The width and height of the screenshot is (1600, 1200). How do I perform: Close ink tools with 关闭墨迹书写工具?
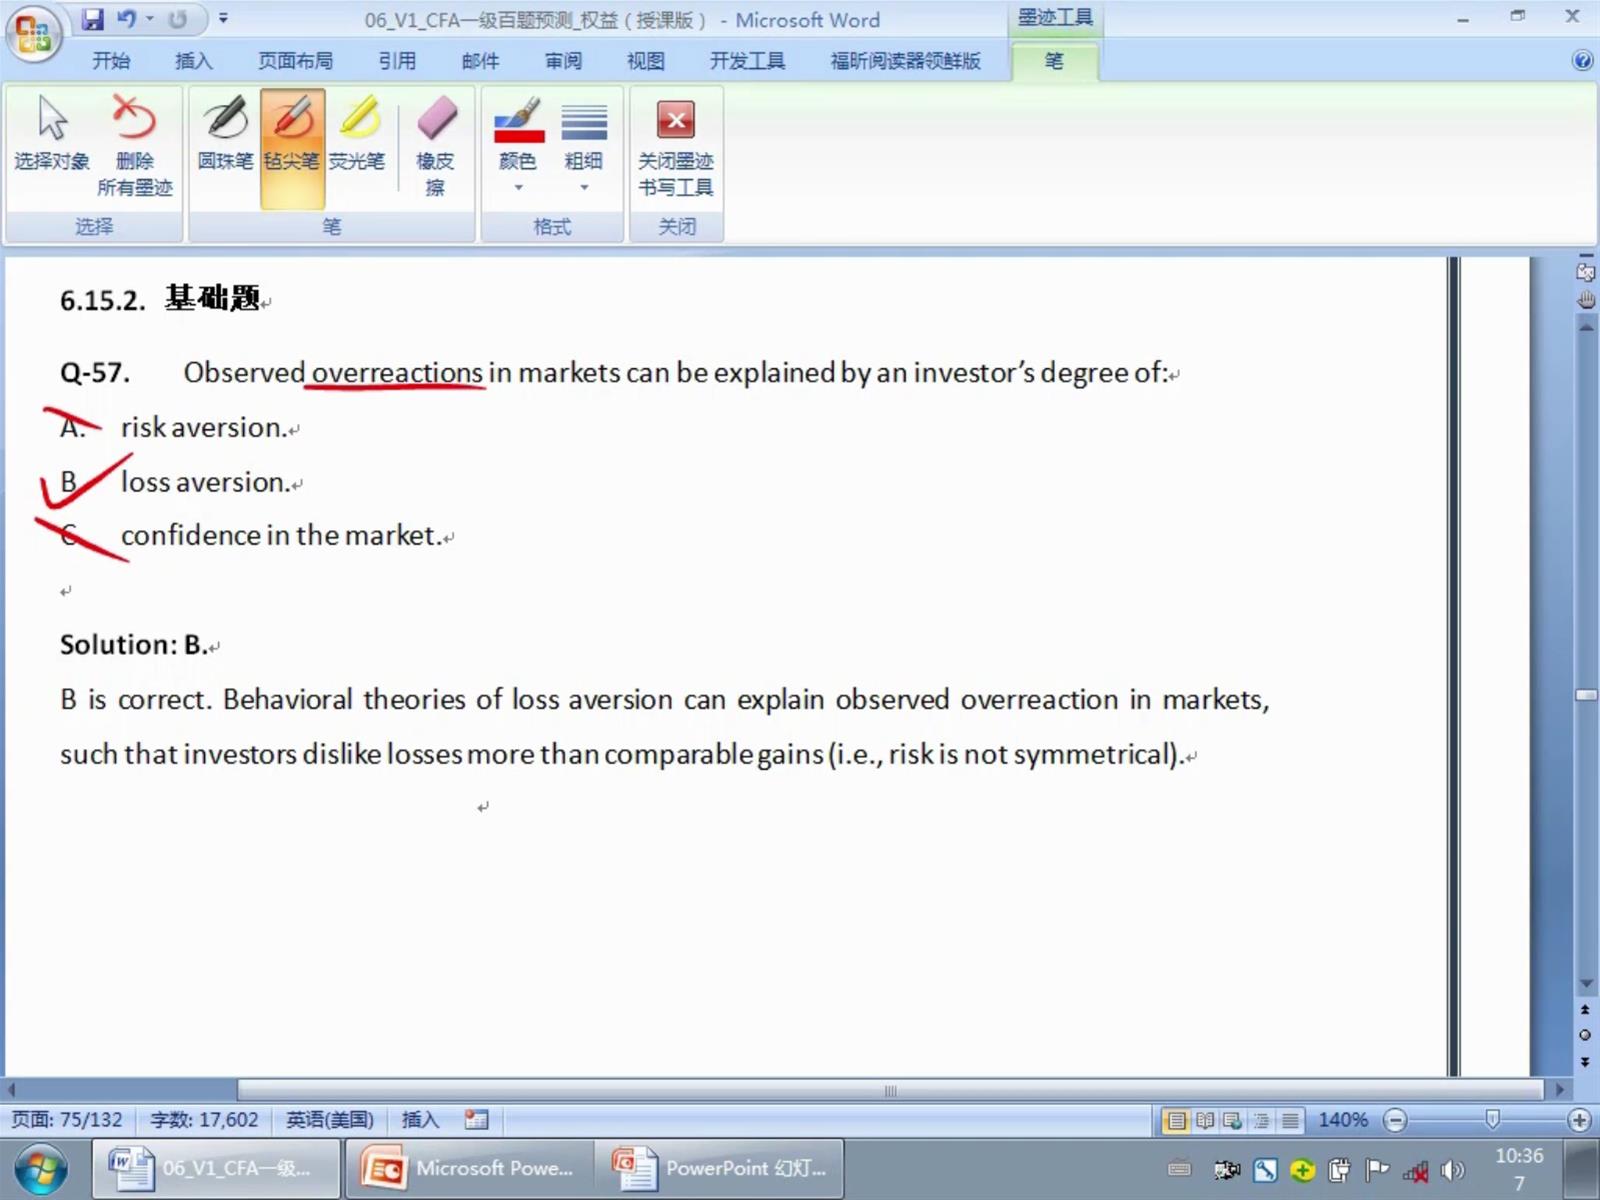[676, 145]
